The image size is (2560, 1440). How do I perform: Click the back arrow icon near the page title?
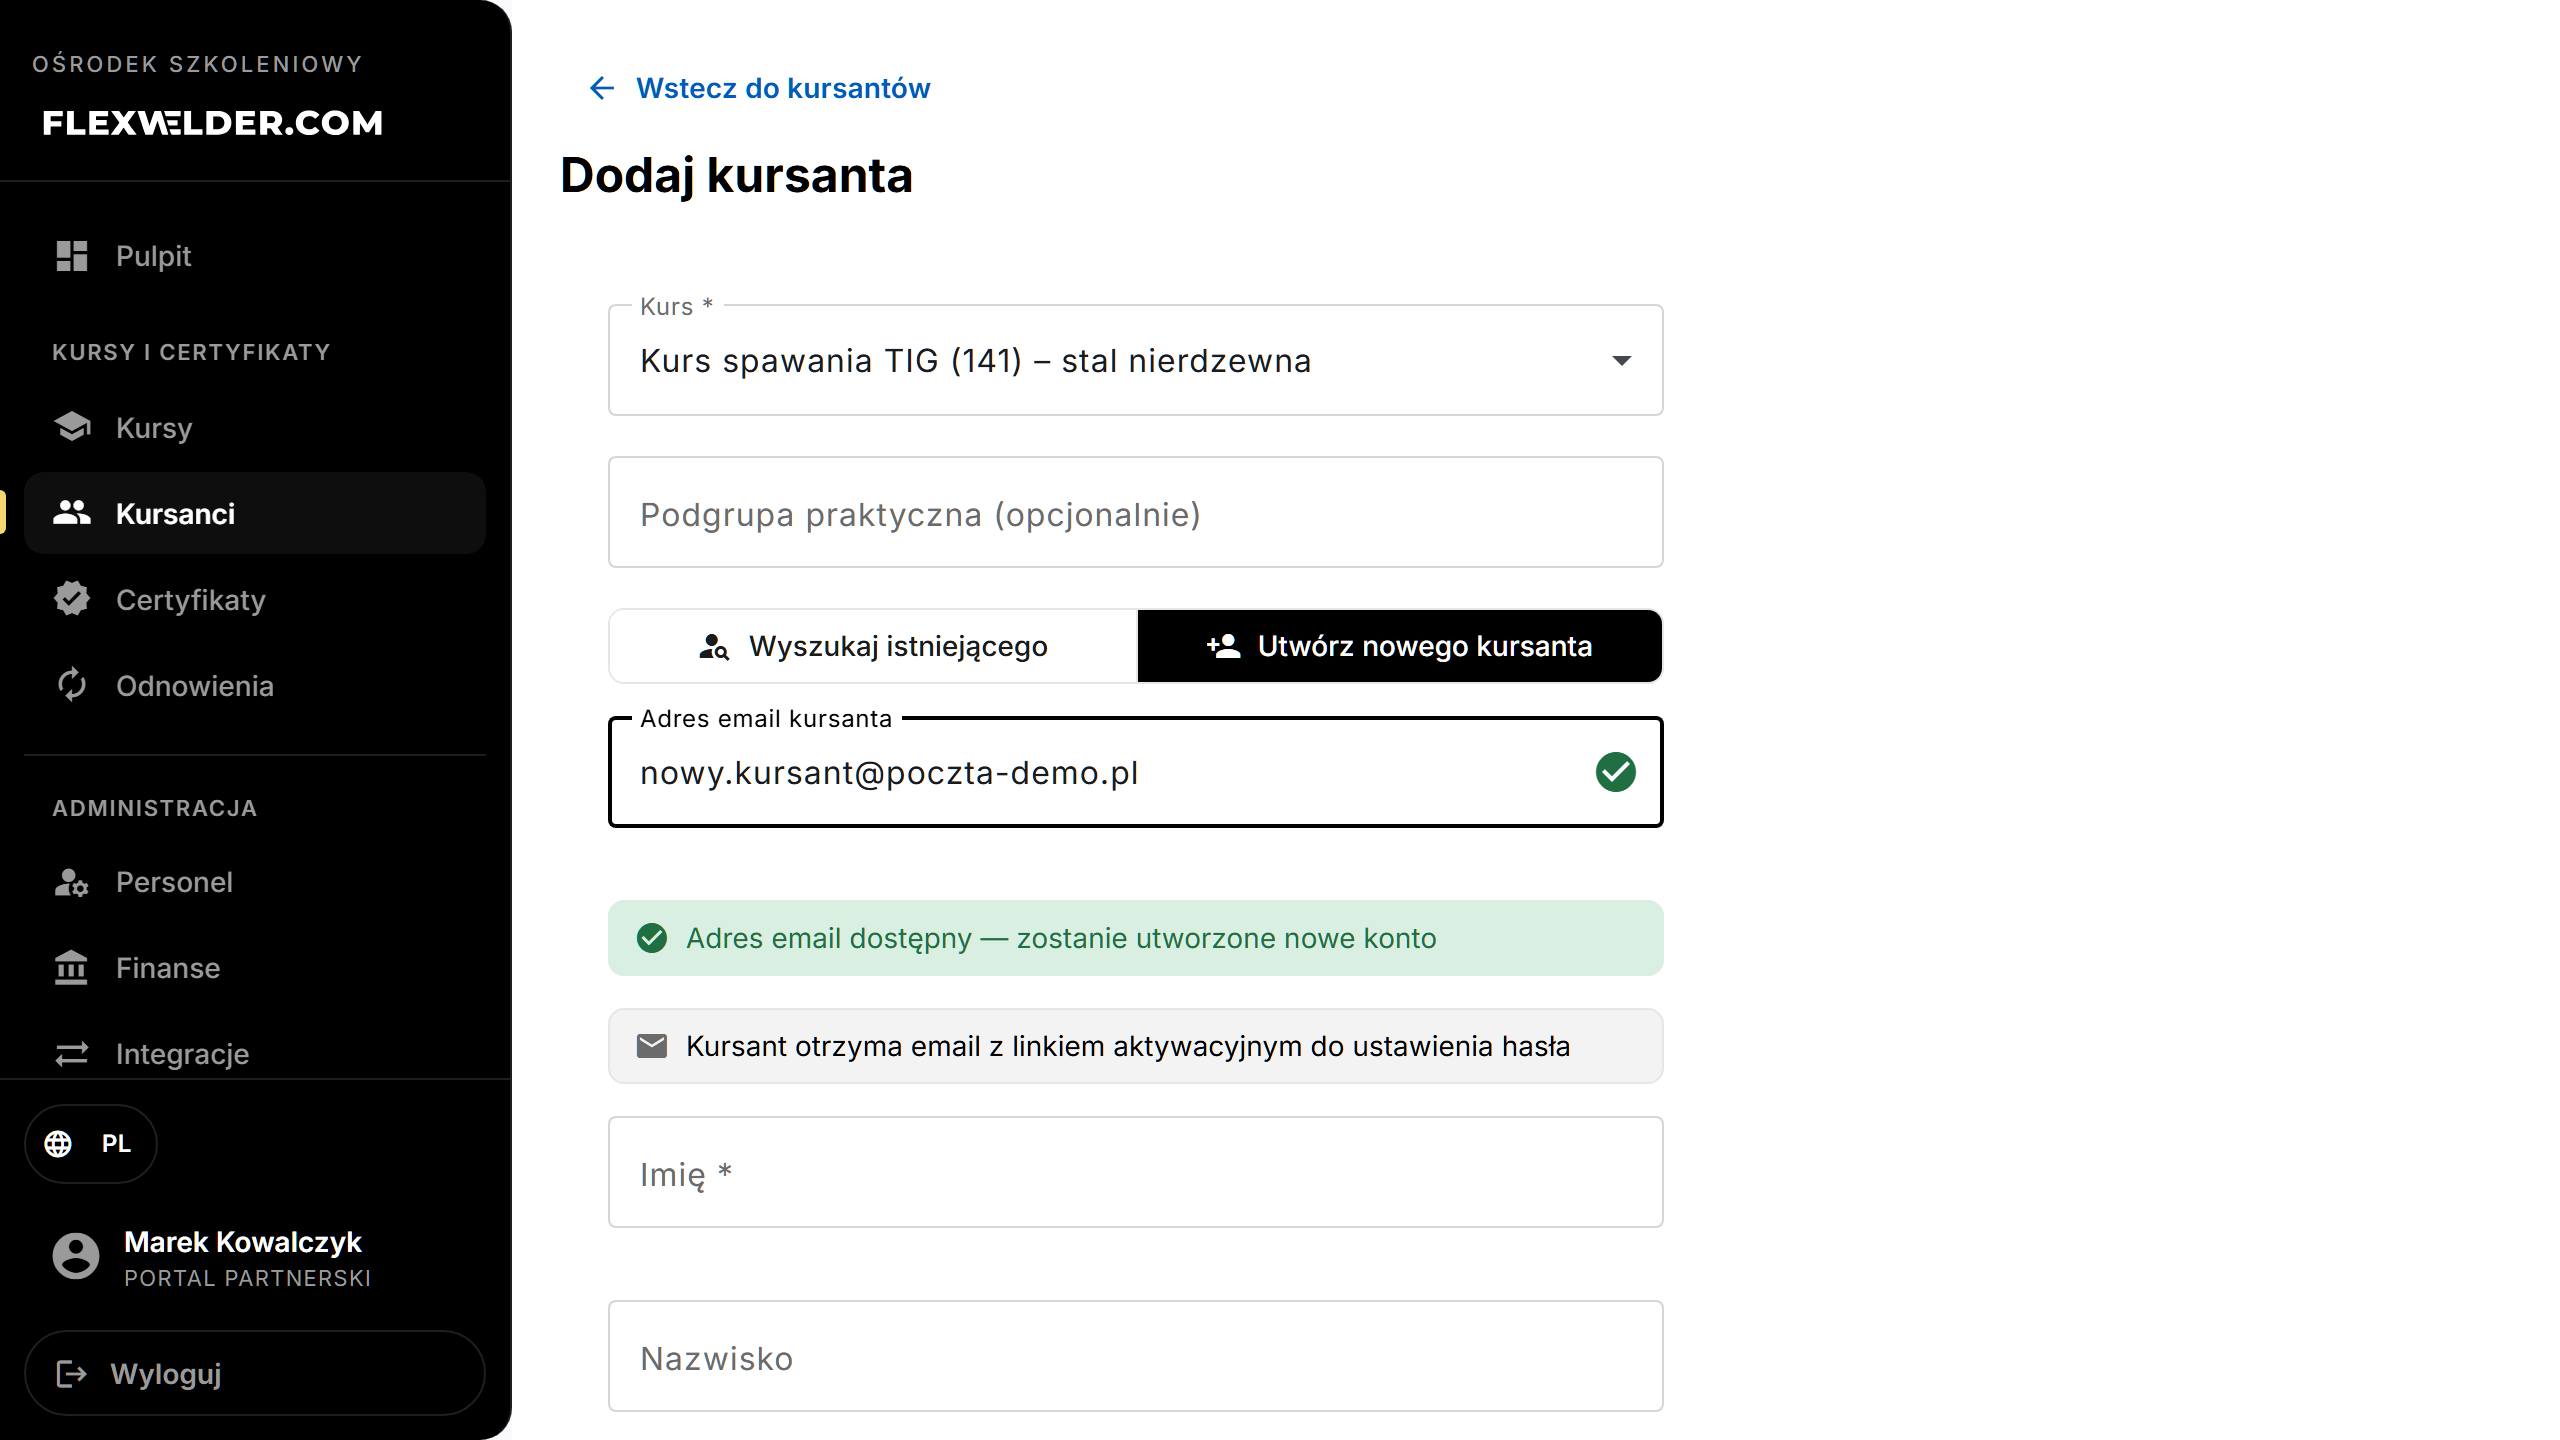pyautogui.click(x=602, y=88)
